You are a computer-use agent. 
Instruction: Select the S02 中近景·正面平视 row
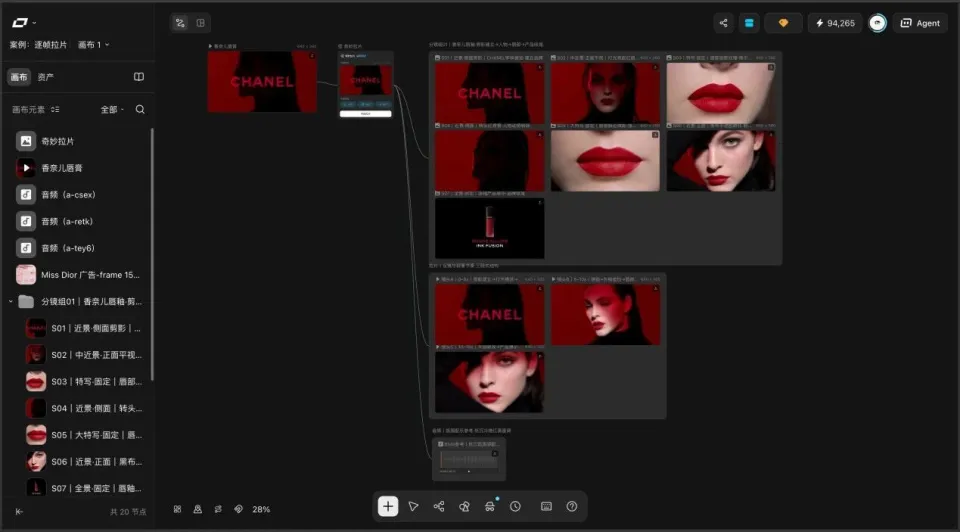tap(84, 355)
